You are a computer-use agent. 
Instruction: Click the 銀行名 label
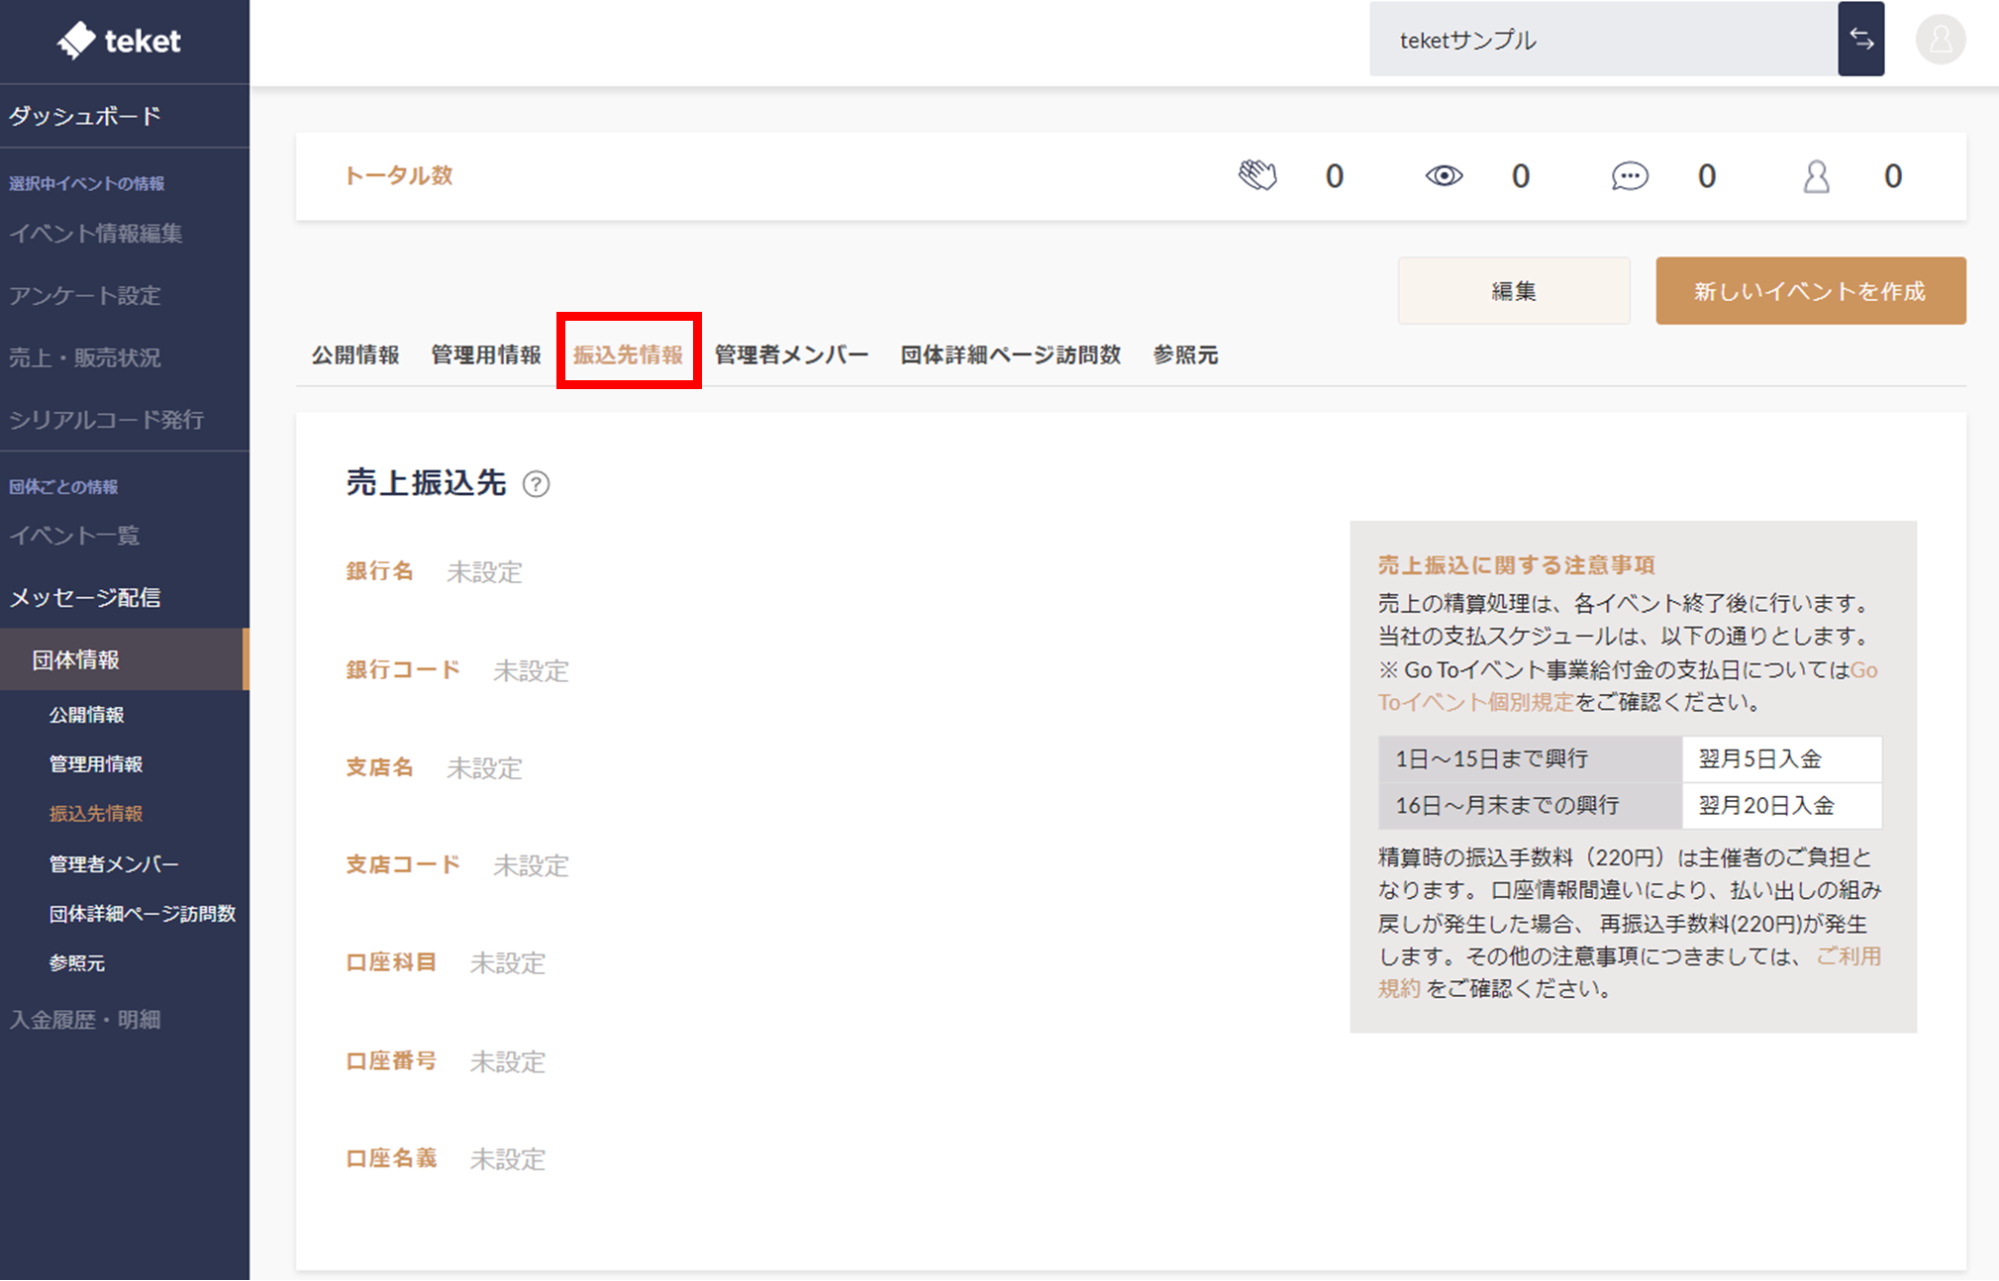(379, 571)
